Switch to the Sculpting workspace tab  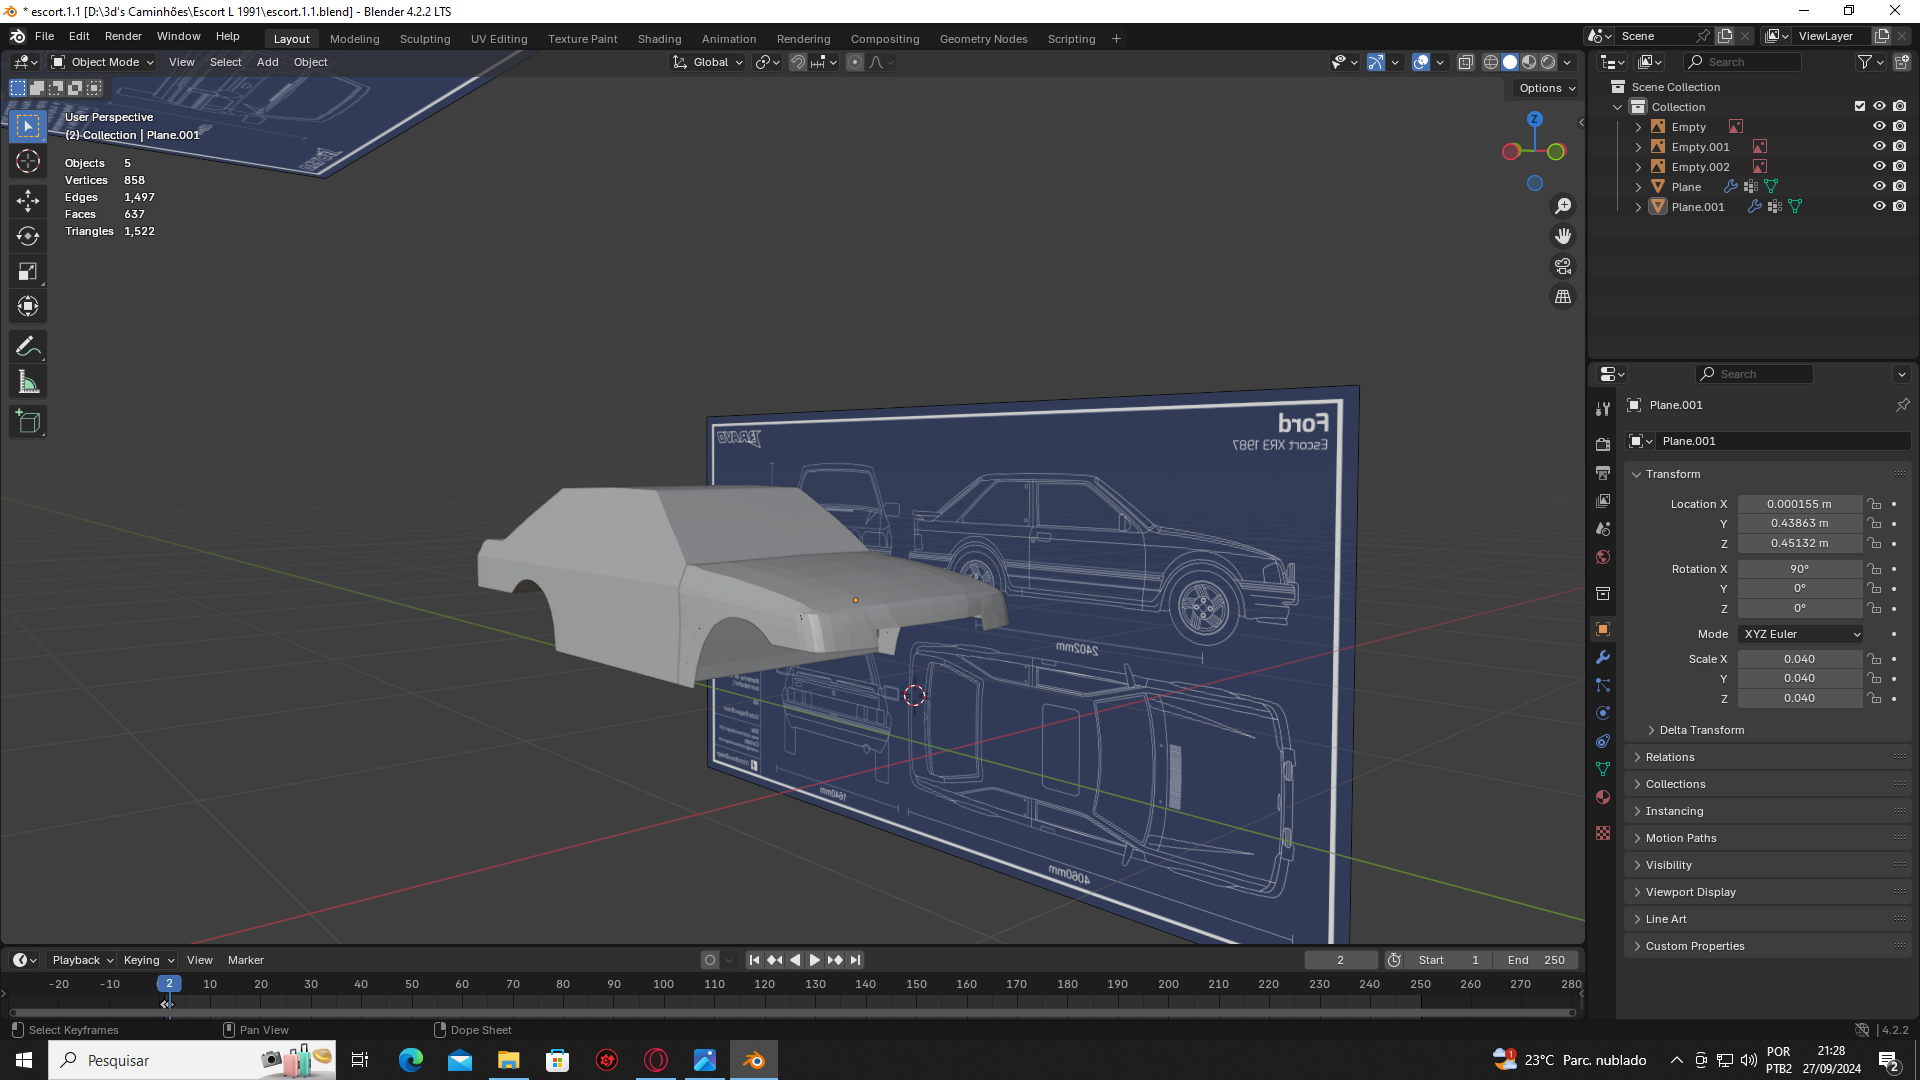pos(424,39)
